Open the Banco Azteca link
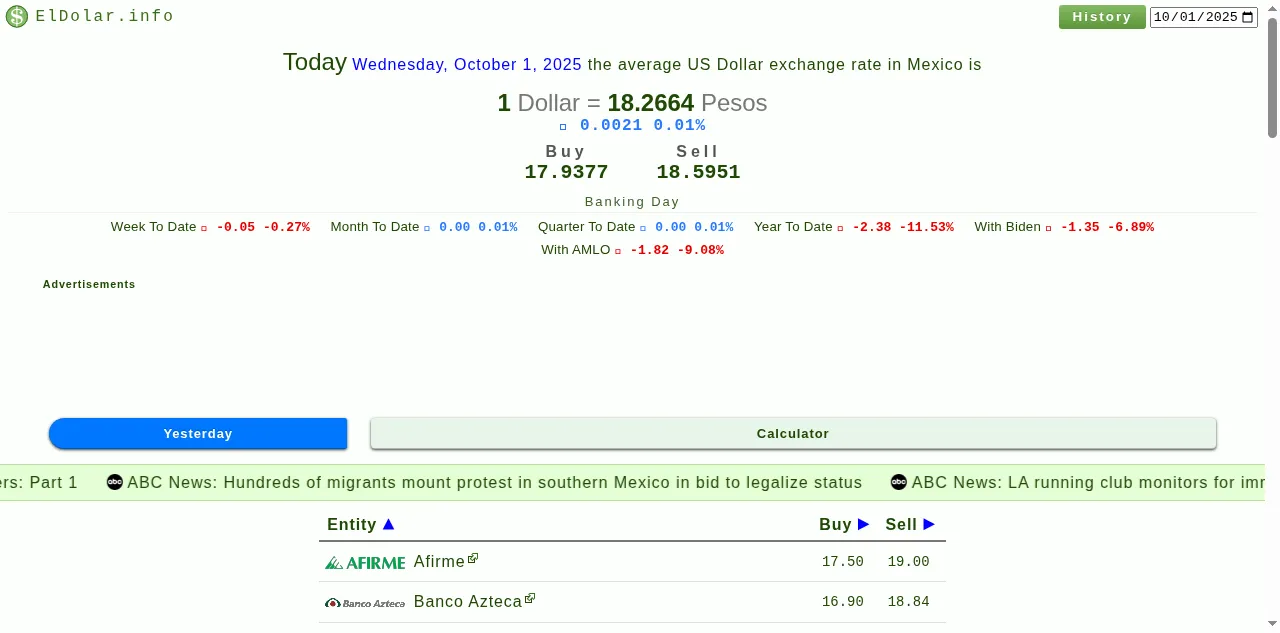The image size is (1280, 633). (468, 602)
